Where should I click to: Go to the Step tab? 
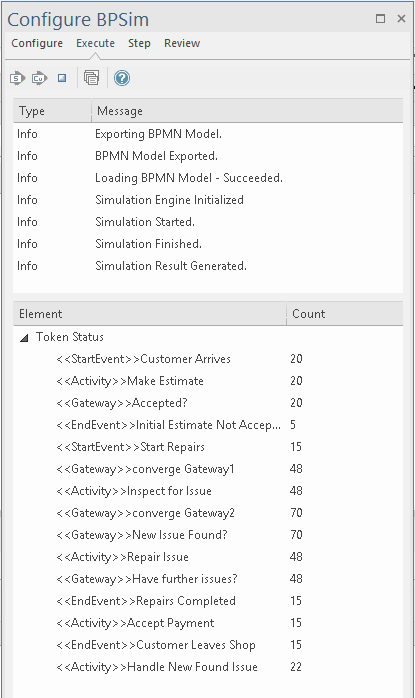pyautogui.click(x=139, y=43)
